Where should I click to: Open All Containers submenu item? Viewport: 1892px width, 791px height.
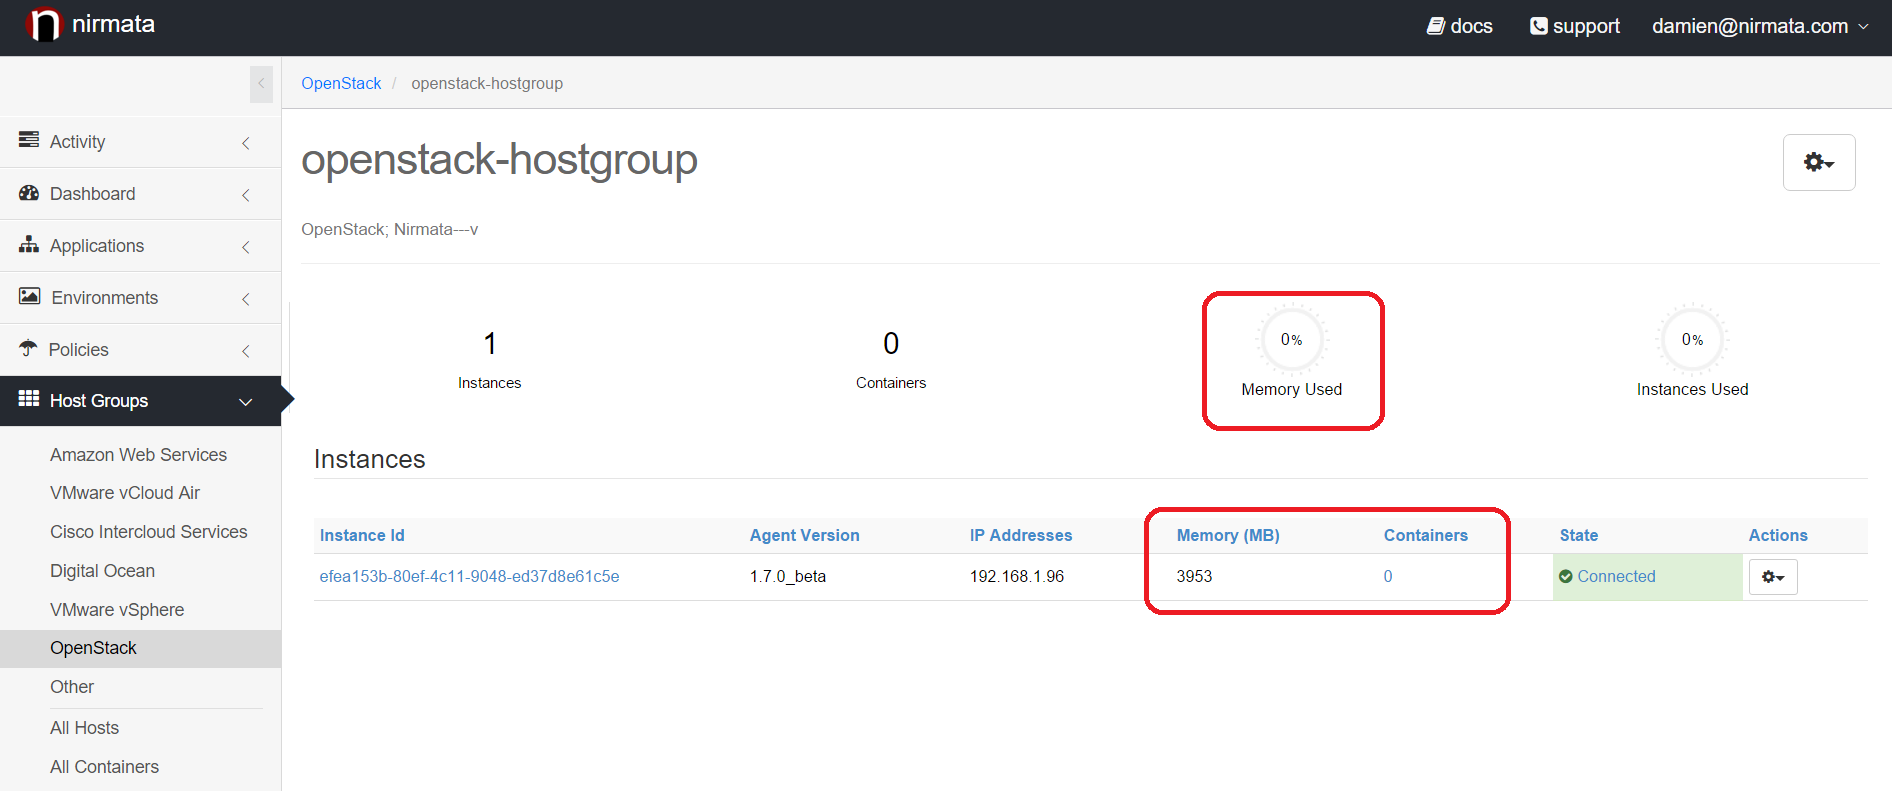[104, 767]
